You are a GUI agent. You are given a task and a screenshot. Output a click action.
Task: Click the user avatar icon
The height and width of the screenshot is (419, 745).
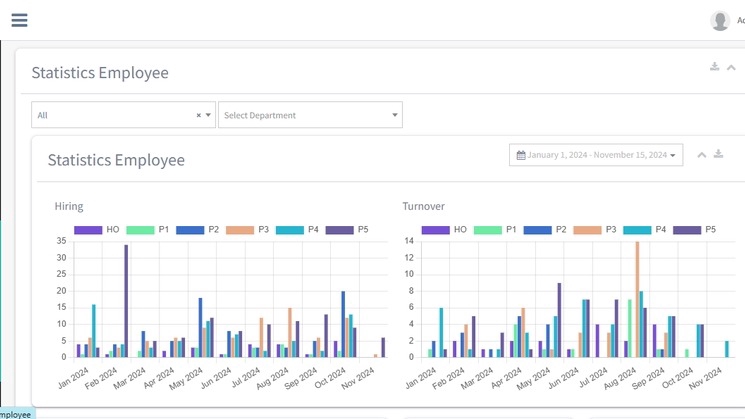pyautogui.click(x=720, y=21)
